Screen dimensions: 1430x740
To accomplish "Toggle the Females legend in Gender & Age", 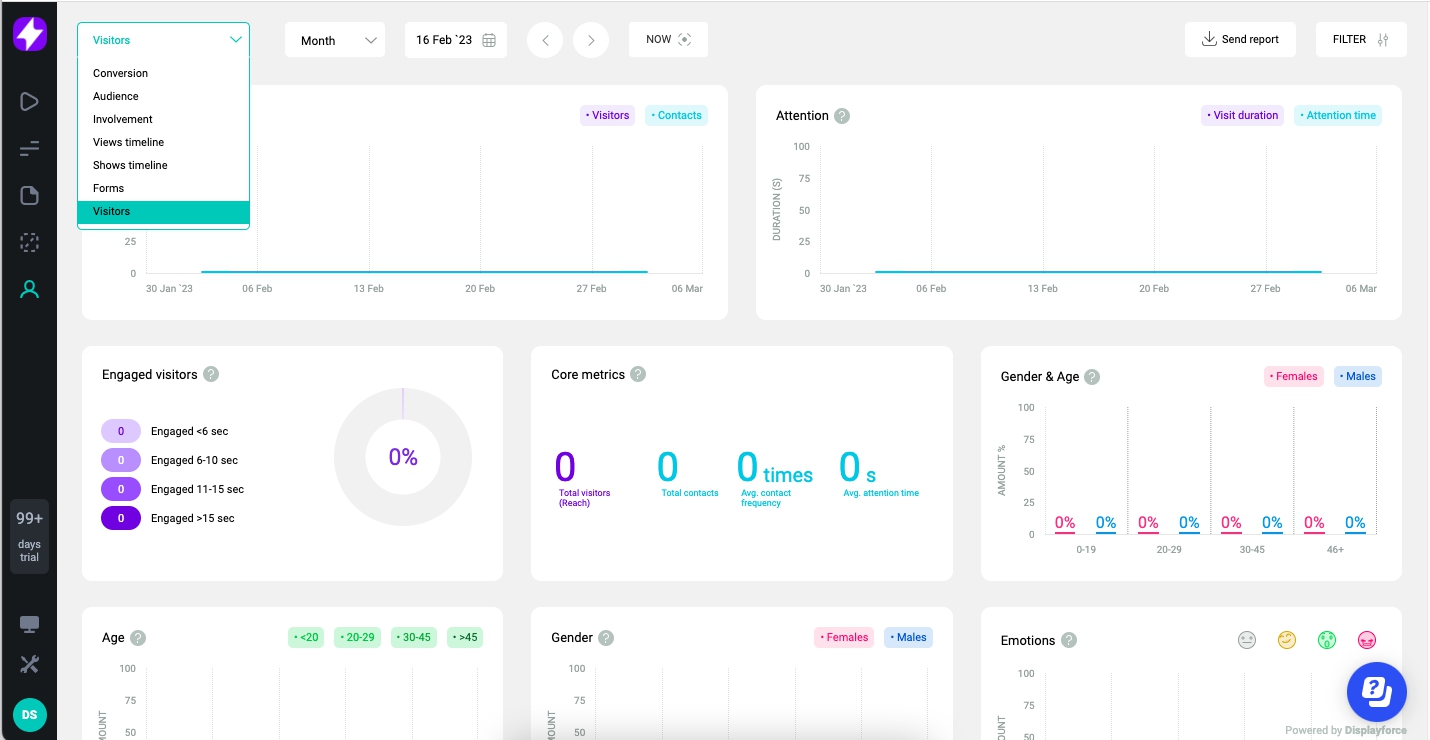I will (1293, 376).
